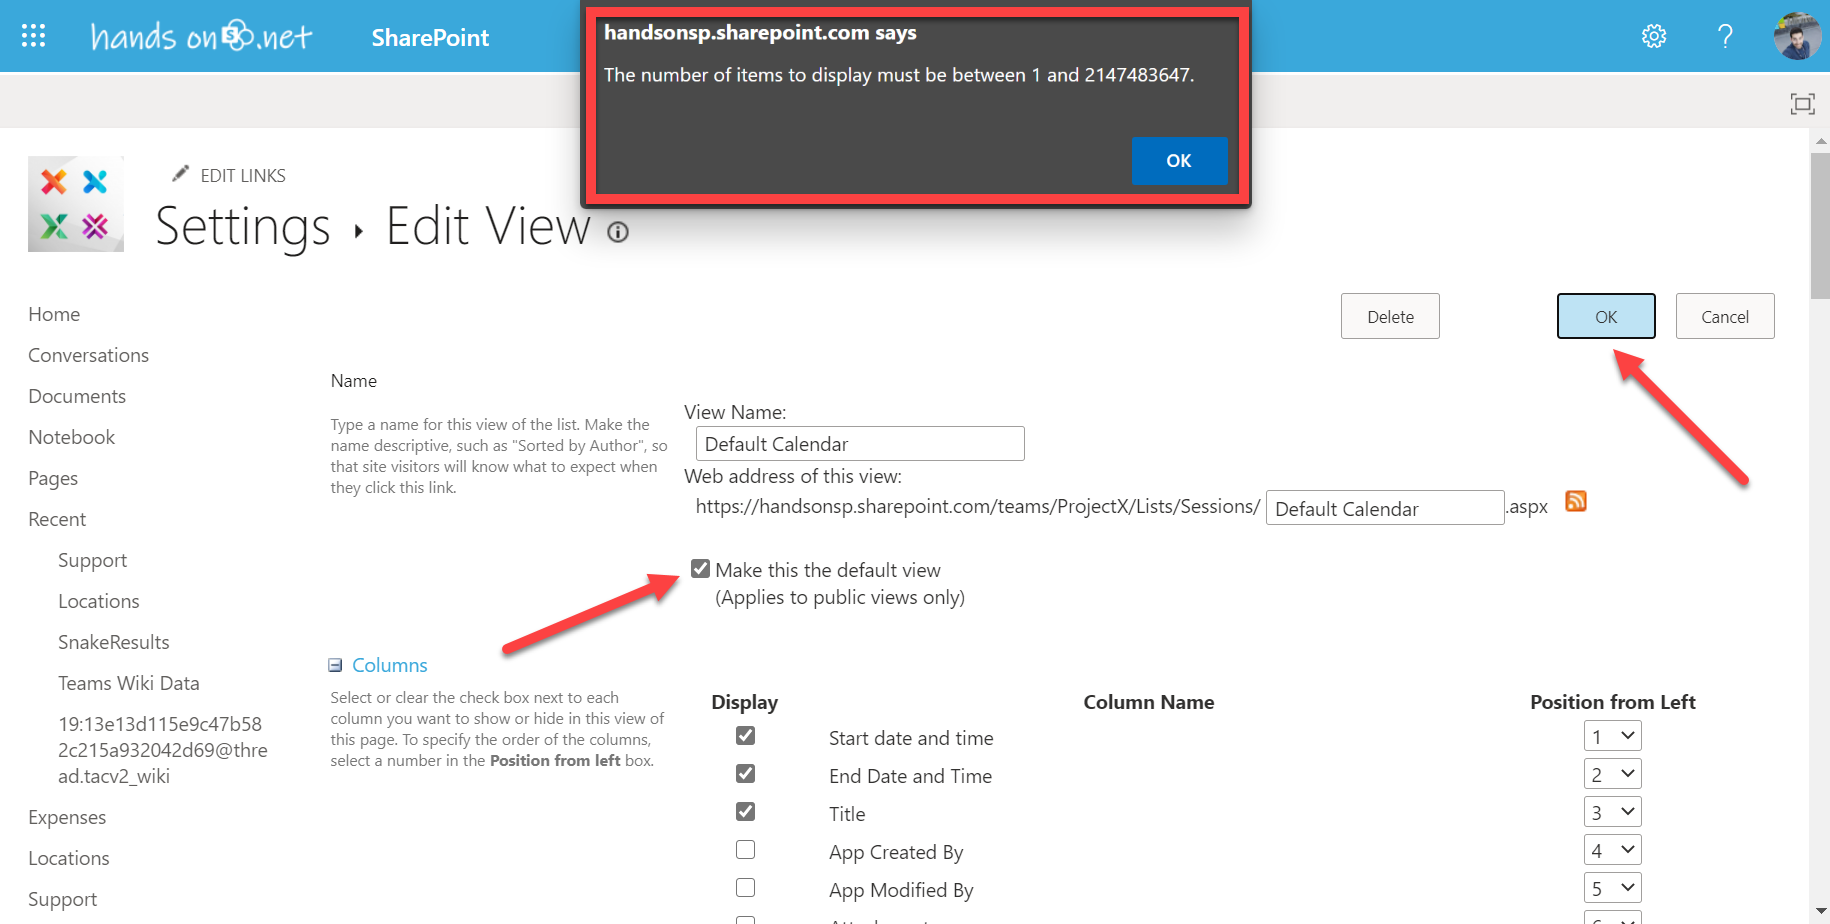Collapse the Columns section
The height and width of the screenshot is (924, 1830).
(336, 666)
